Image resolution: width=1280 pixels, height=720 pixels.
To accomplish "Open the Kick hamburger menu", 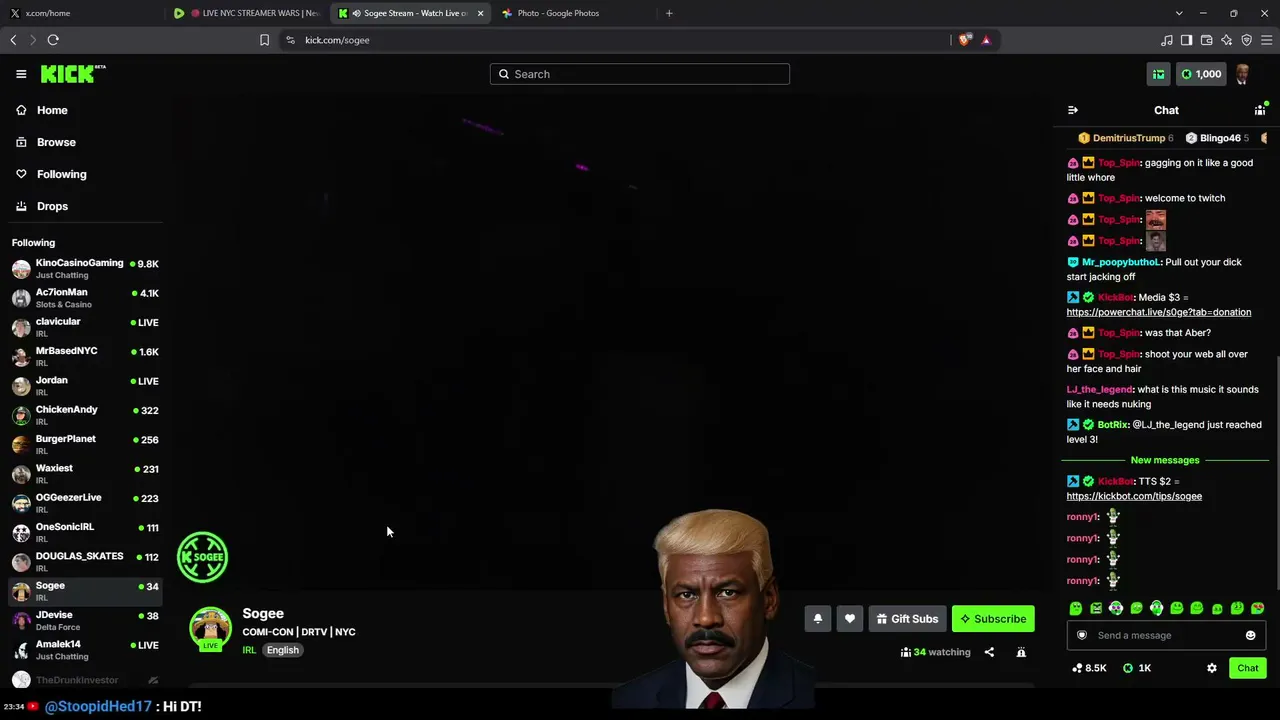I will 21,74.
